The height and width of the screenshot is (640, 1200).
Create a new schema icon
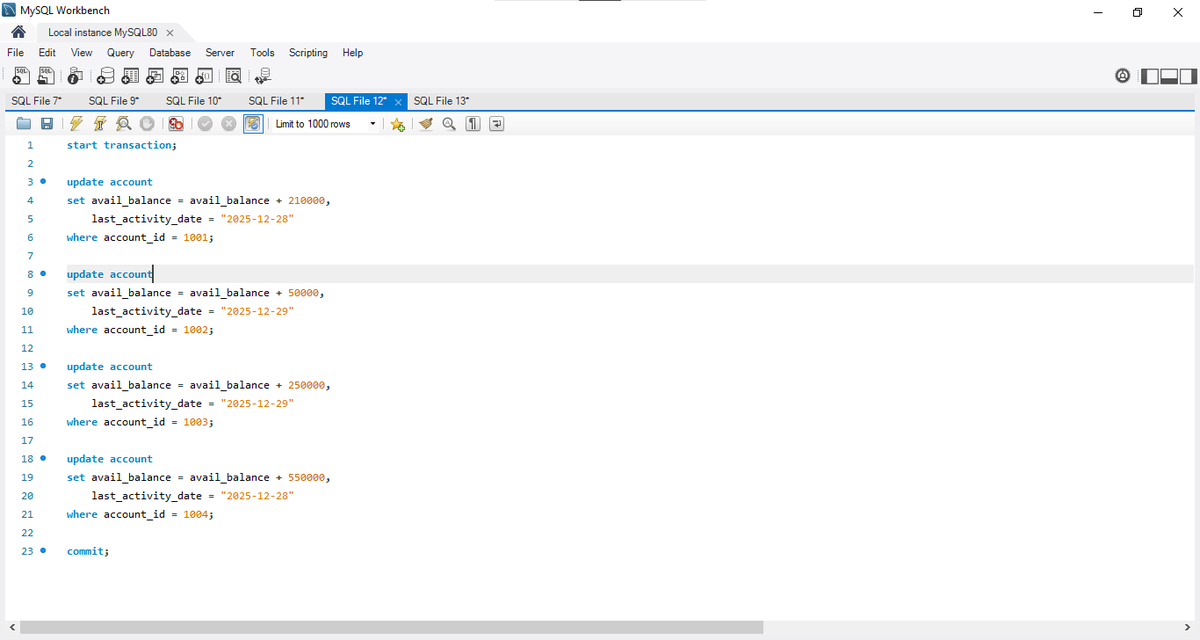click(x=107, y=75)
